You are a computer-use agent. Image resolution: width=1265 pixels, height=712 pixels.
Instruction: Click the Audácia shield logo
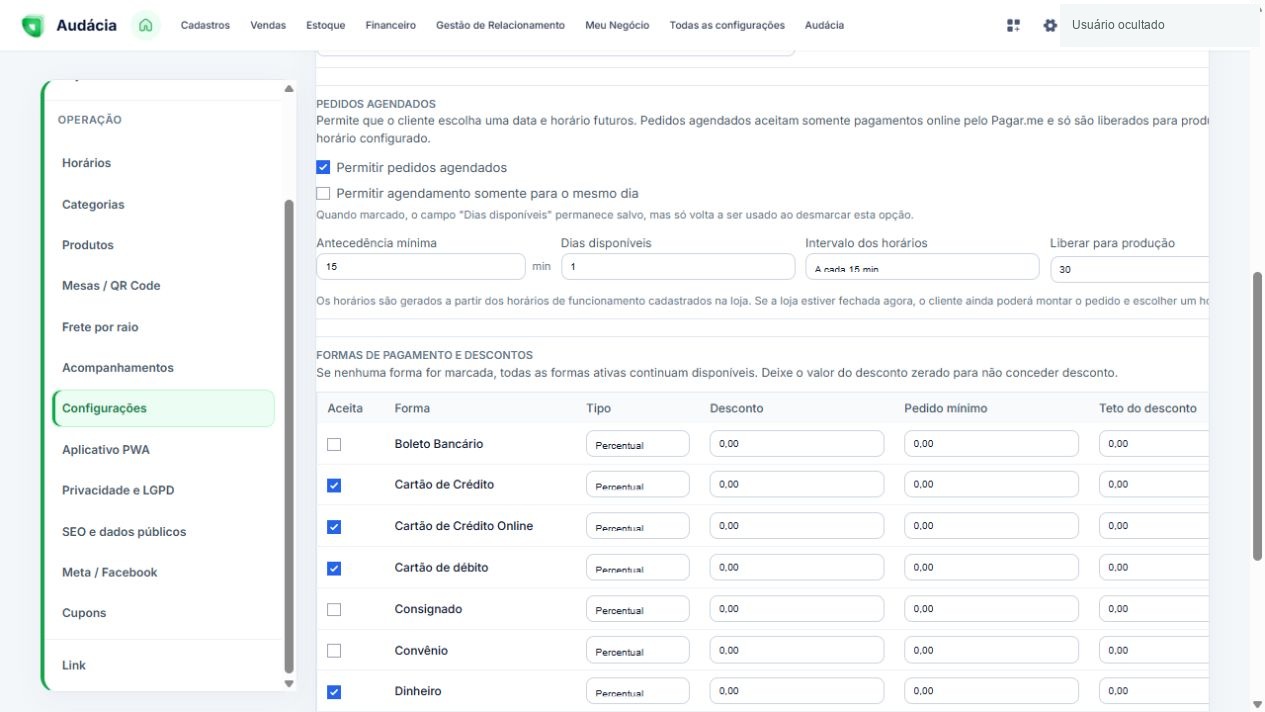click(x=33, y=26)
